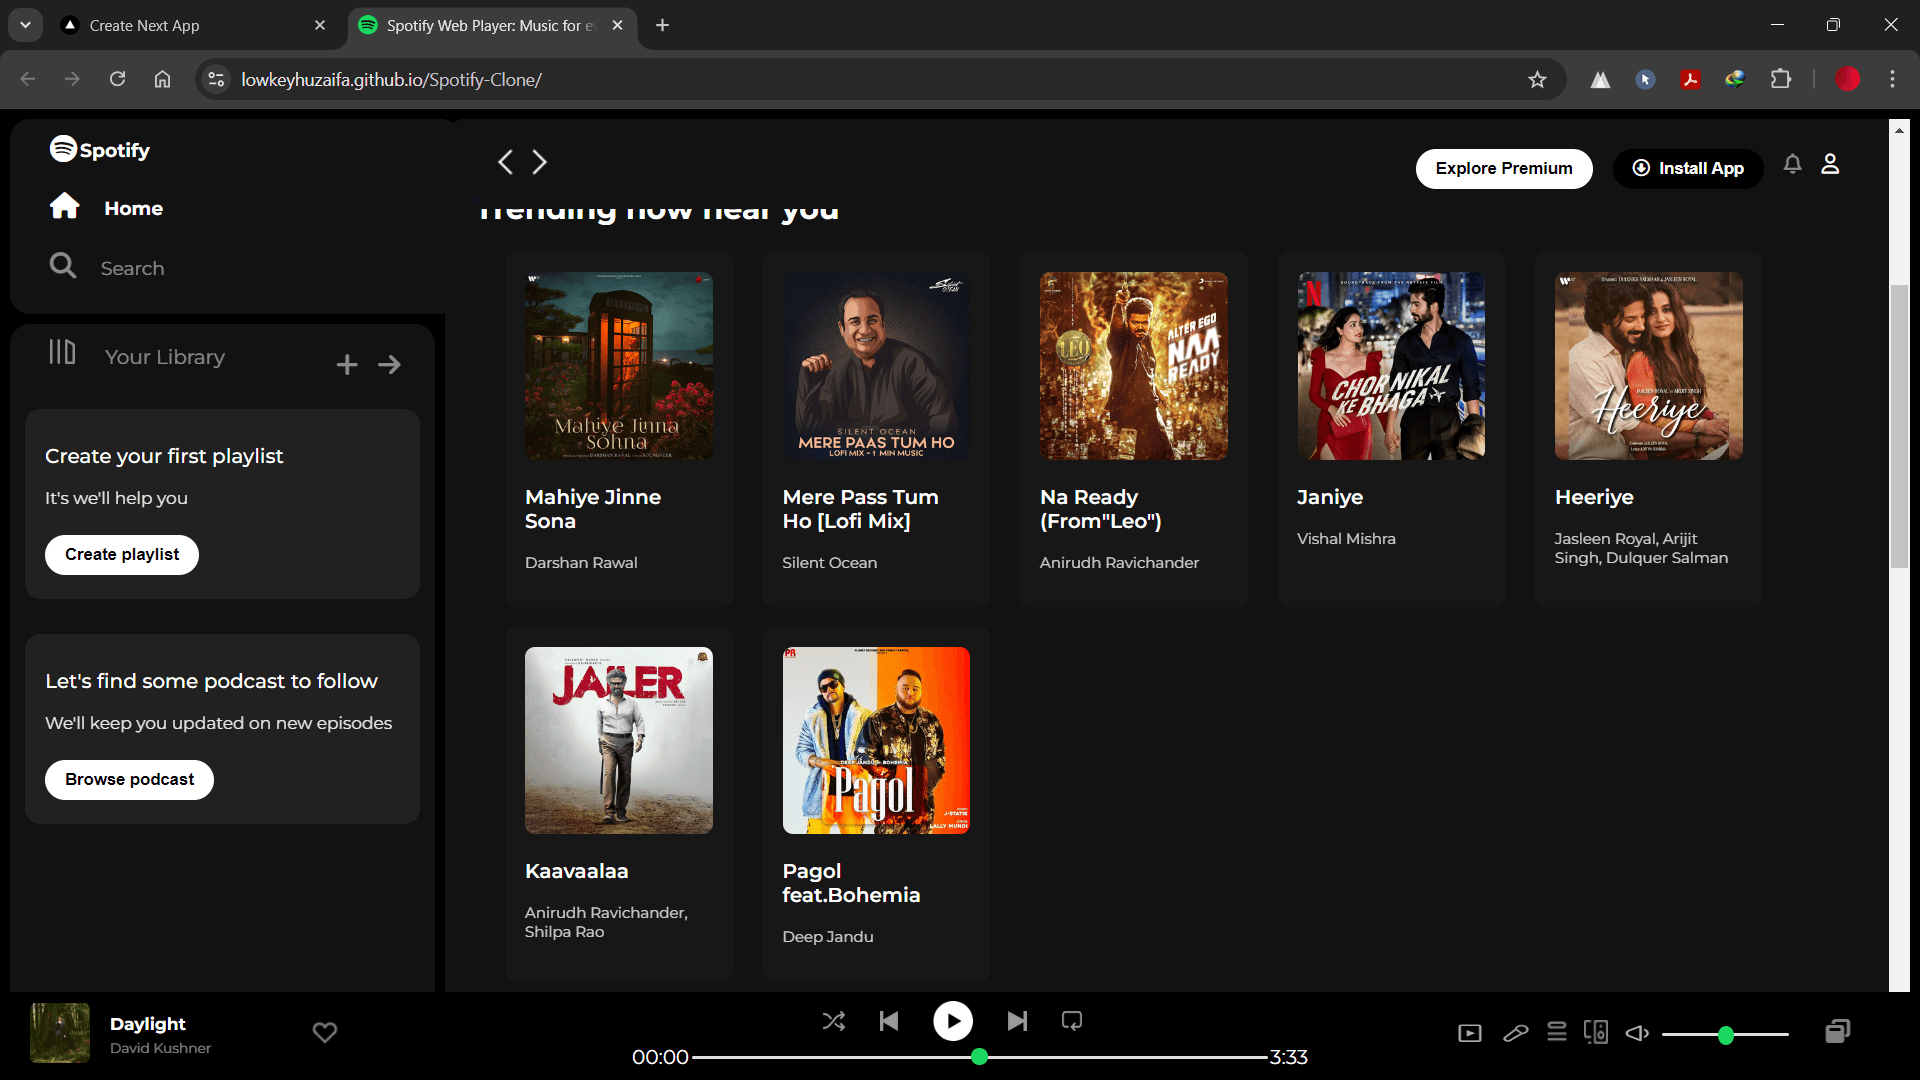The height and width of the screenshot is (1080, 1920).
Task: Open the queue list icon
Action: coord(1557,1032)
